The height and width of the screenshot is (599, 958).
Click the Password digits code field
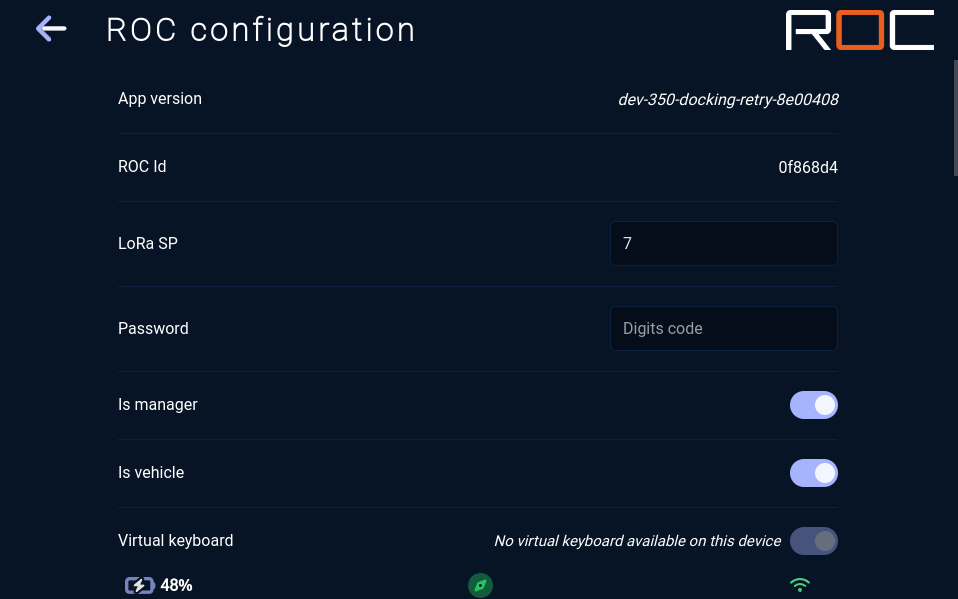pyautogui.click(x=723, y=328)
